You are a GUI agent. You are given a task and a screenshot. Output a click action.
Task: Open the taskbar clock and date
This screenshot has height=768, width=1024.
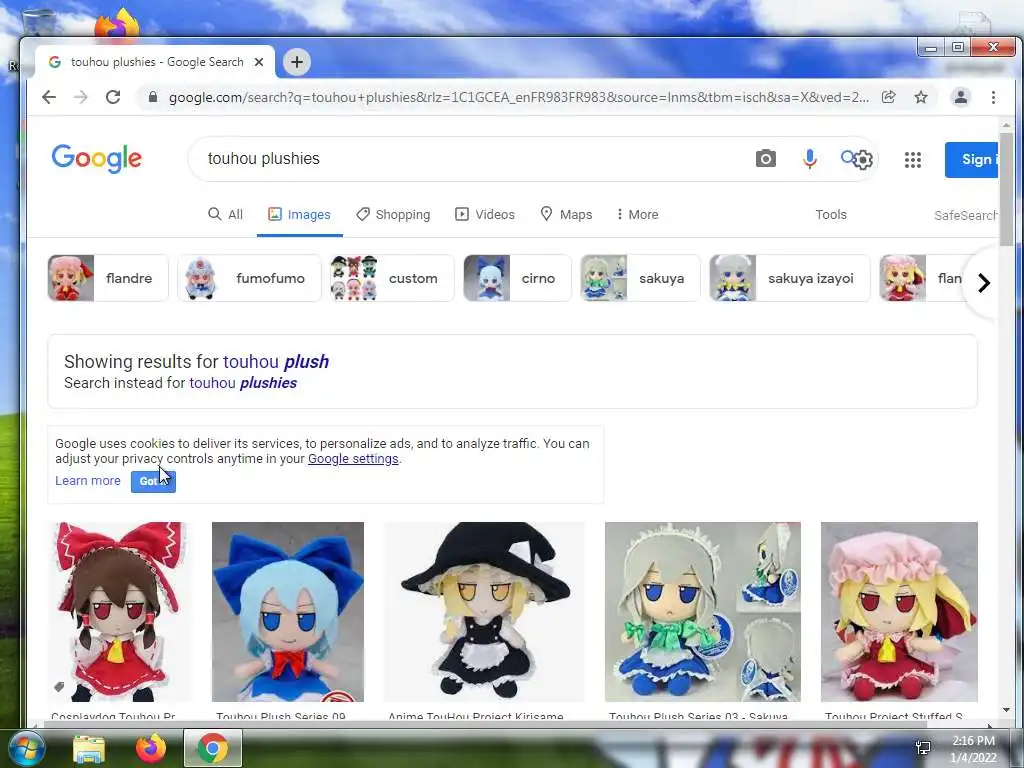(x=973, y=749)
